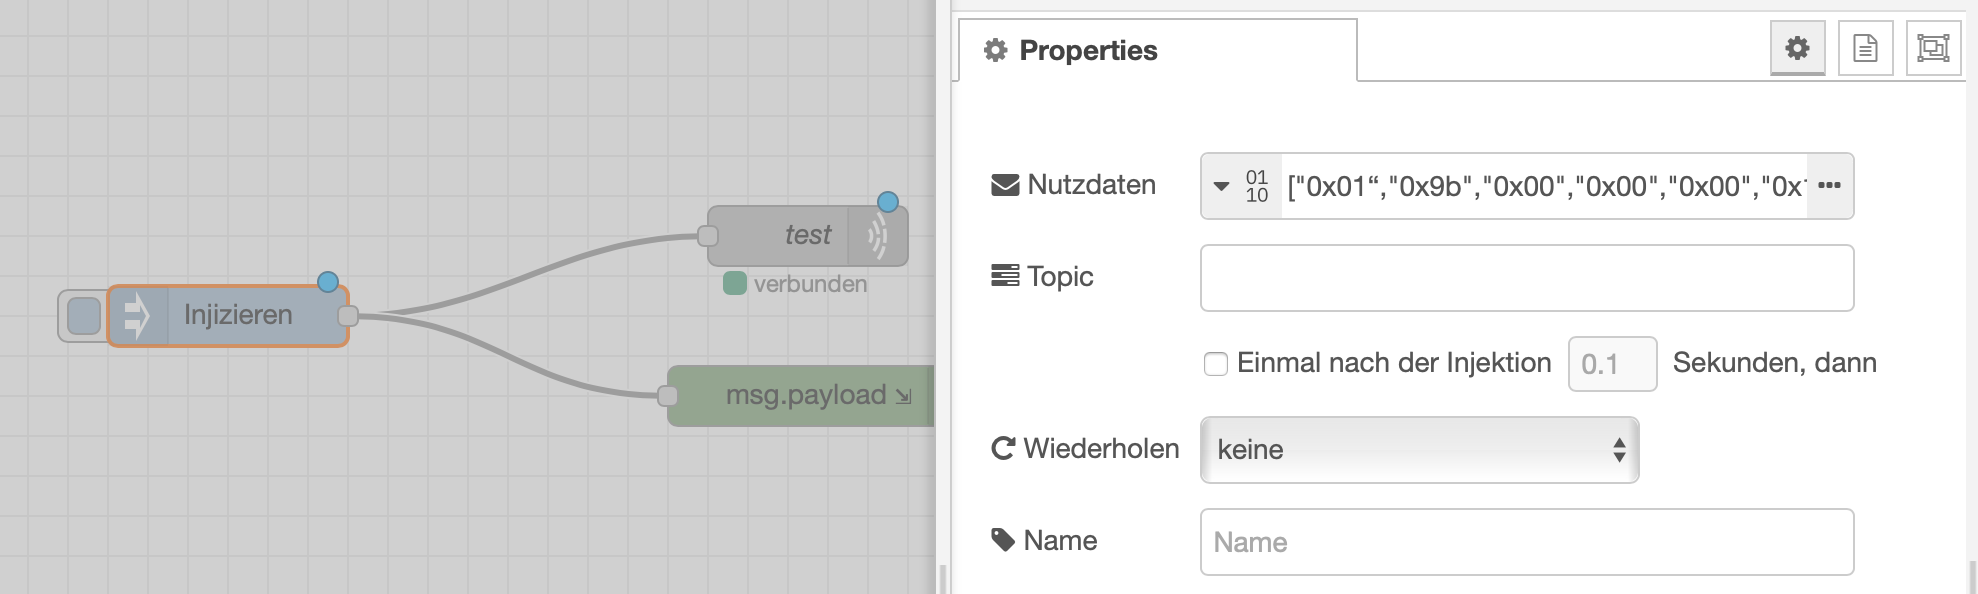Click the Injizieren arrow icon
The image size is (1978, 594).
(x=137, y=316)
